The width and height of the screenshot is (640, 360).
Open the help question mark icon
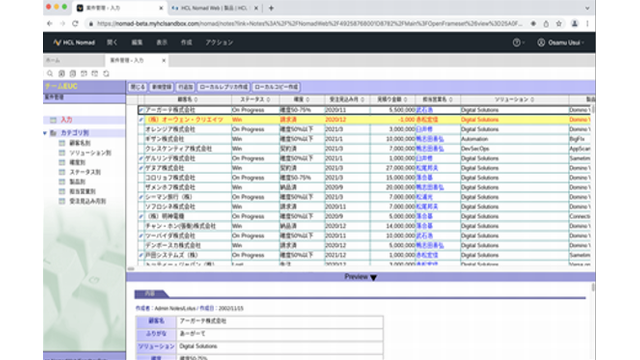(516, 42)
